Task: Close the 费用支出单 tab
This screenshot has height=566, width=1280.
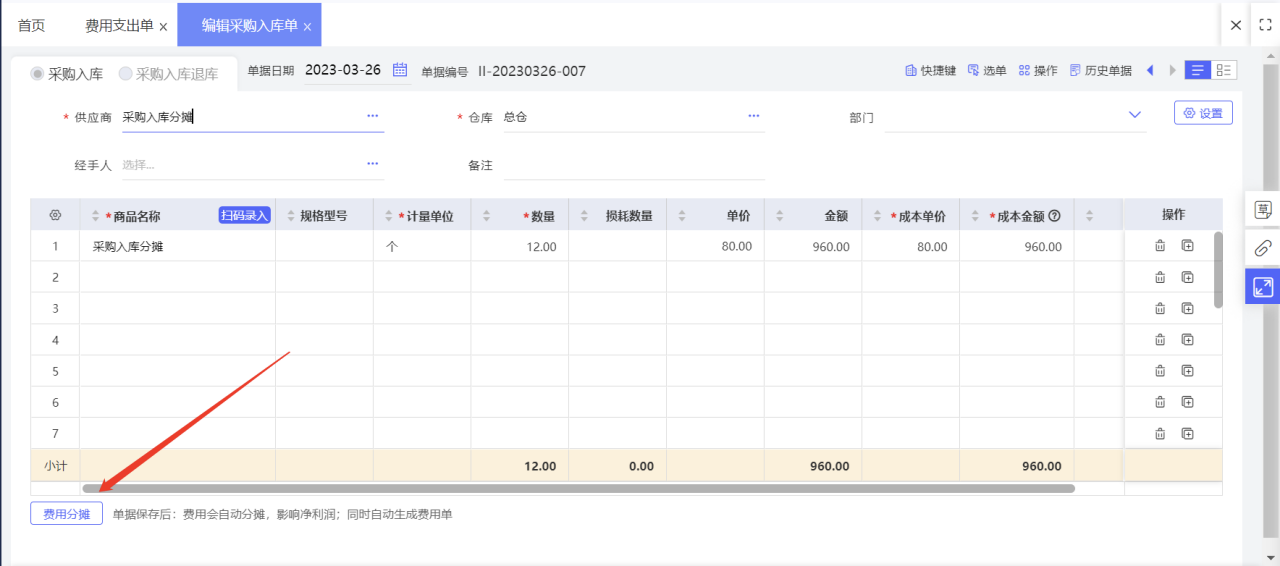Action: (x=163, y=27)
